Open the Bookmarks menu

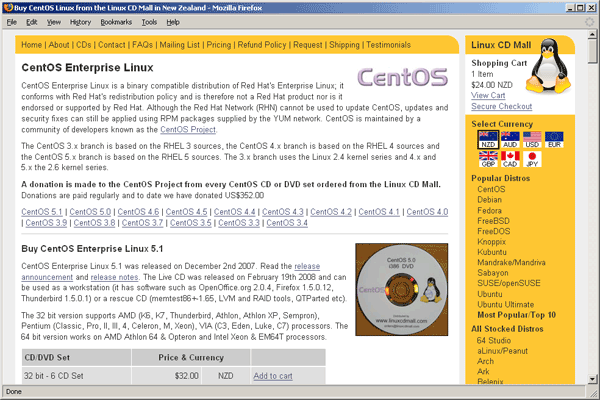pyautogui.click(x=116, y=22)
